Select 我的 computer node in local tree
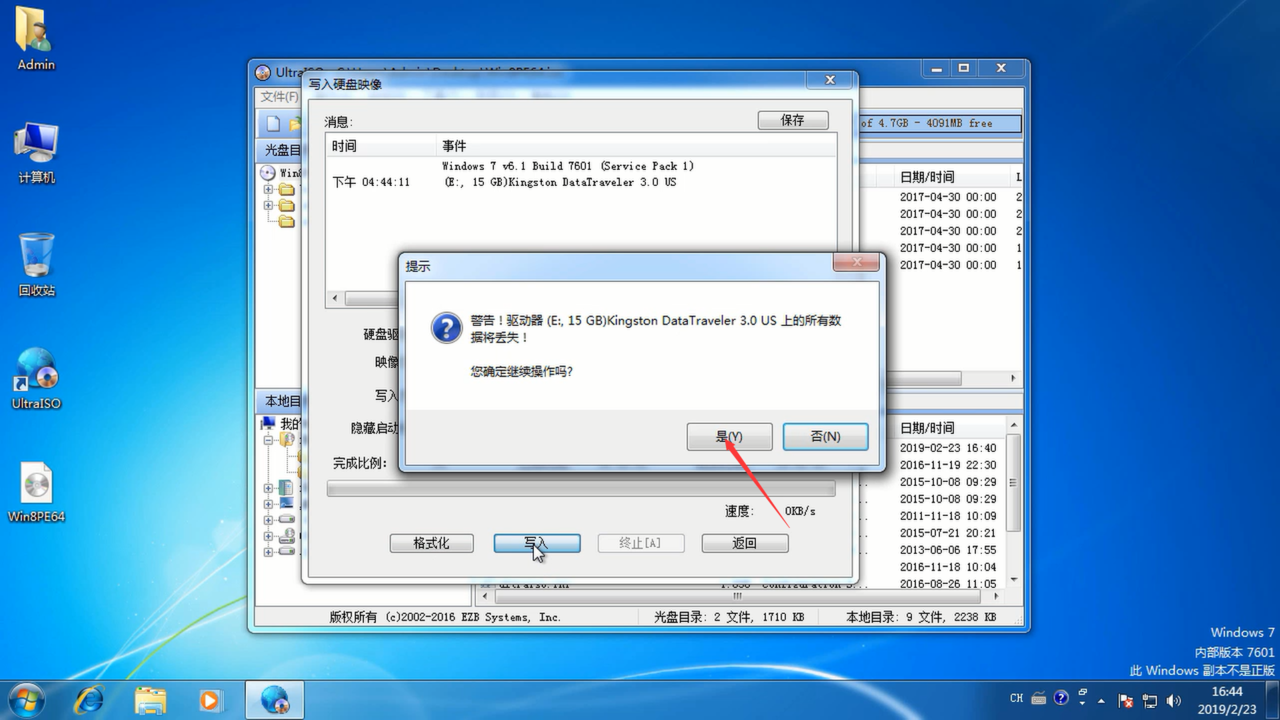The width and height of the screenshot is (1280, 720). coord(280,424)
